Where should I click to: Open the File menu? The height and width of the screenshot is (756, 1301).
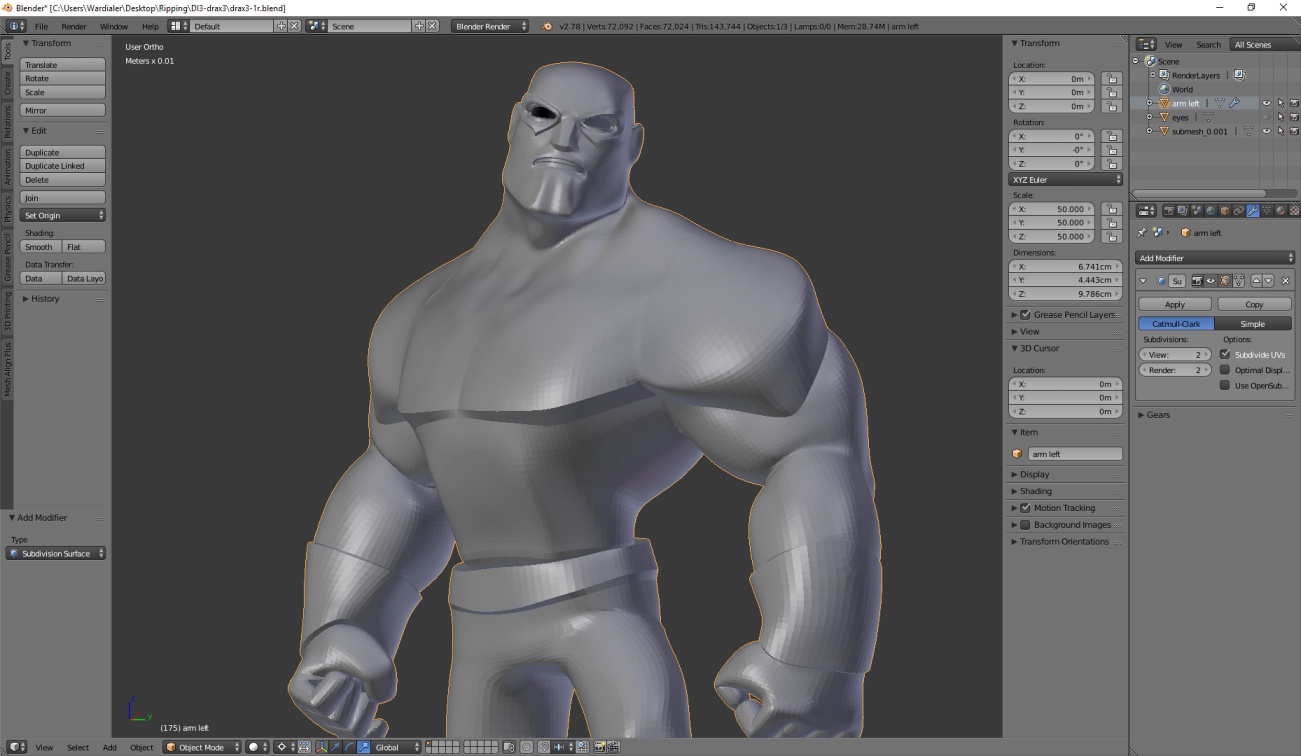coord(41,26)
